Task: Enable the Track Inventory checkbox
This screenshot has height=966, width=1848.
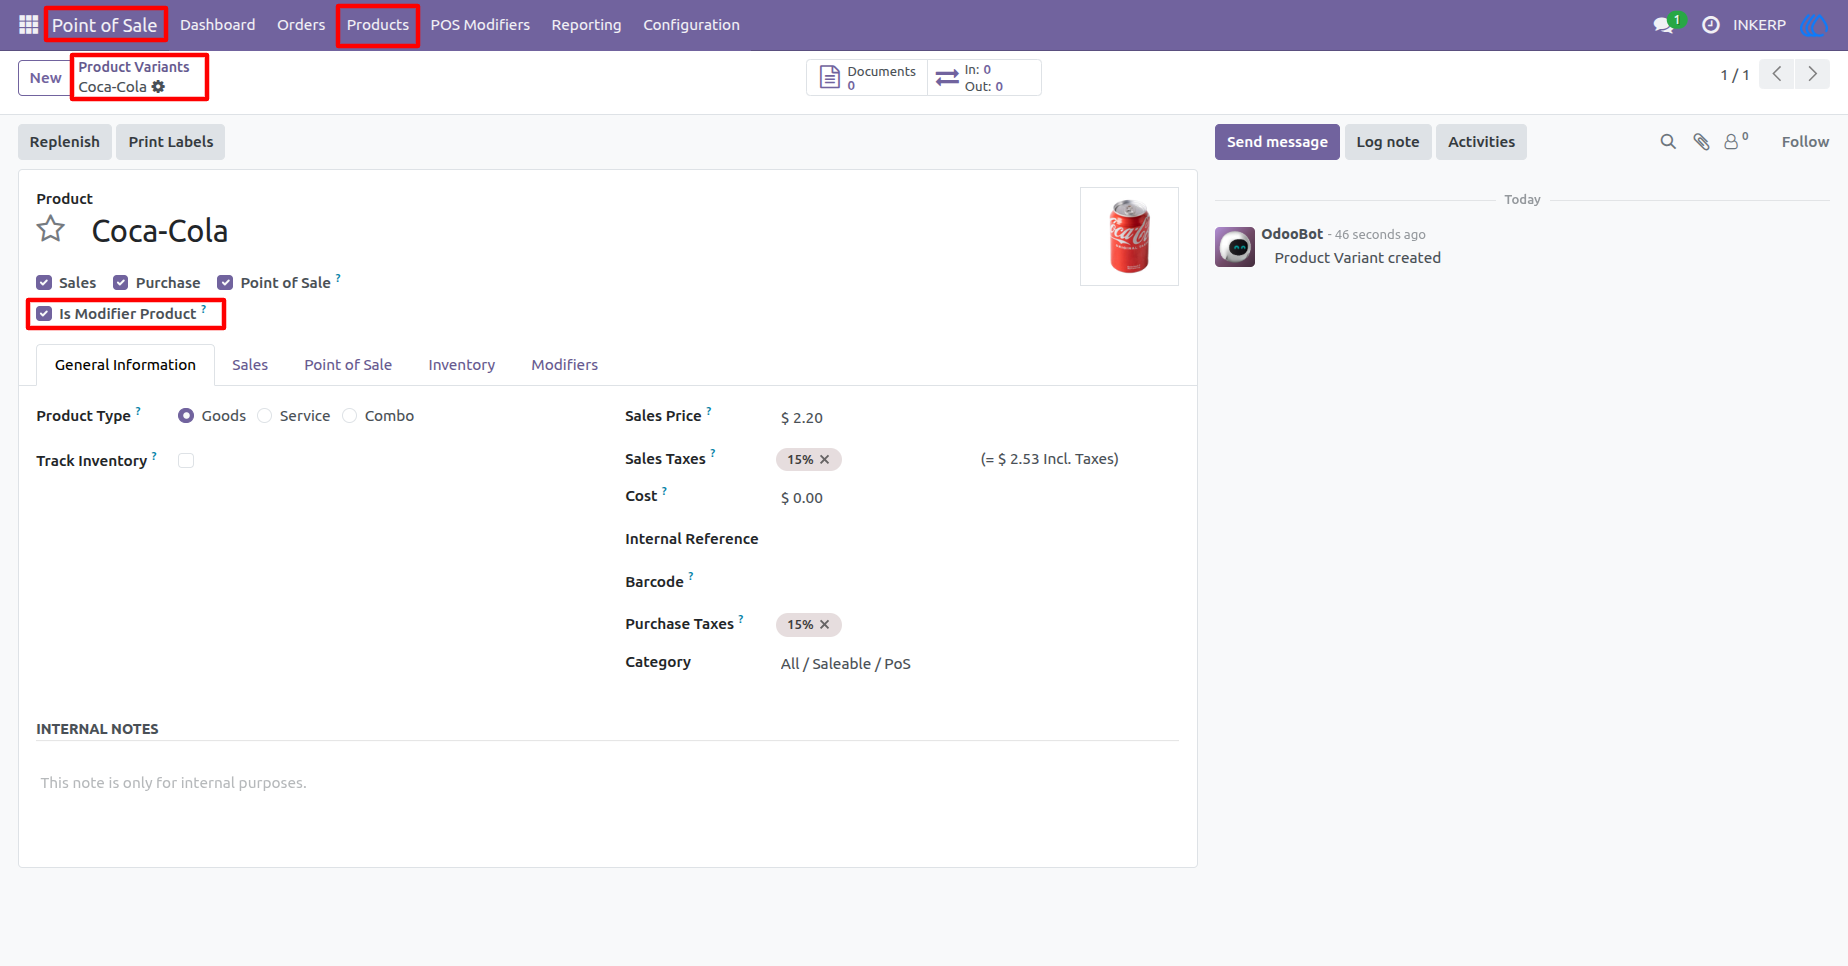Action: (186, 461)
